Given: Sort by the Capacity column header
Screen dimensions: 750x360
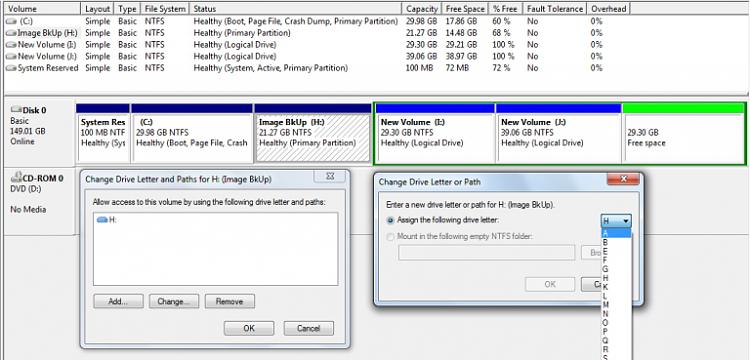Looking at the screenshot, I should click(422, 9).
